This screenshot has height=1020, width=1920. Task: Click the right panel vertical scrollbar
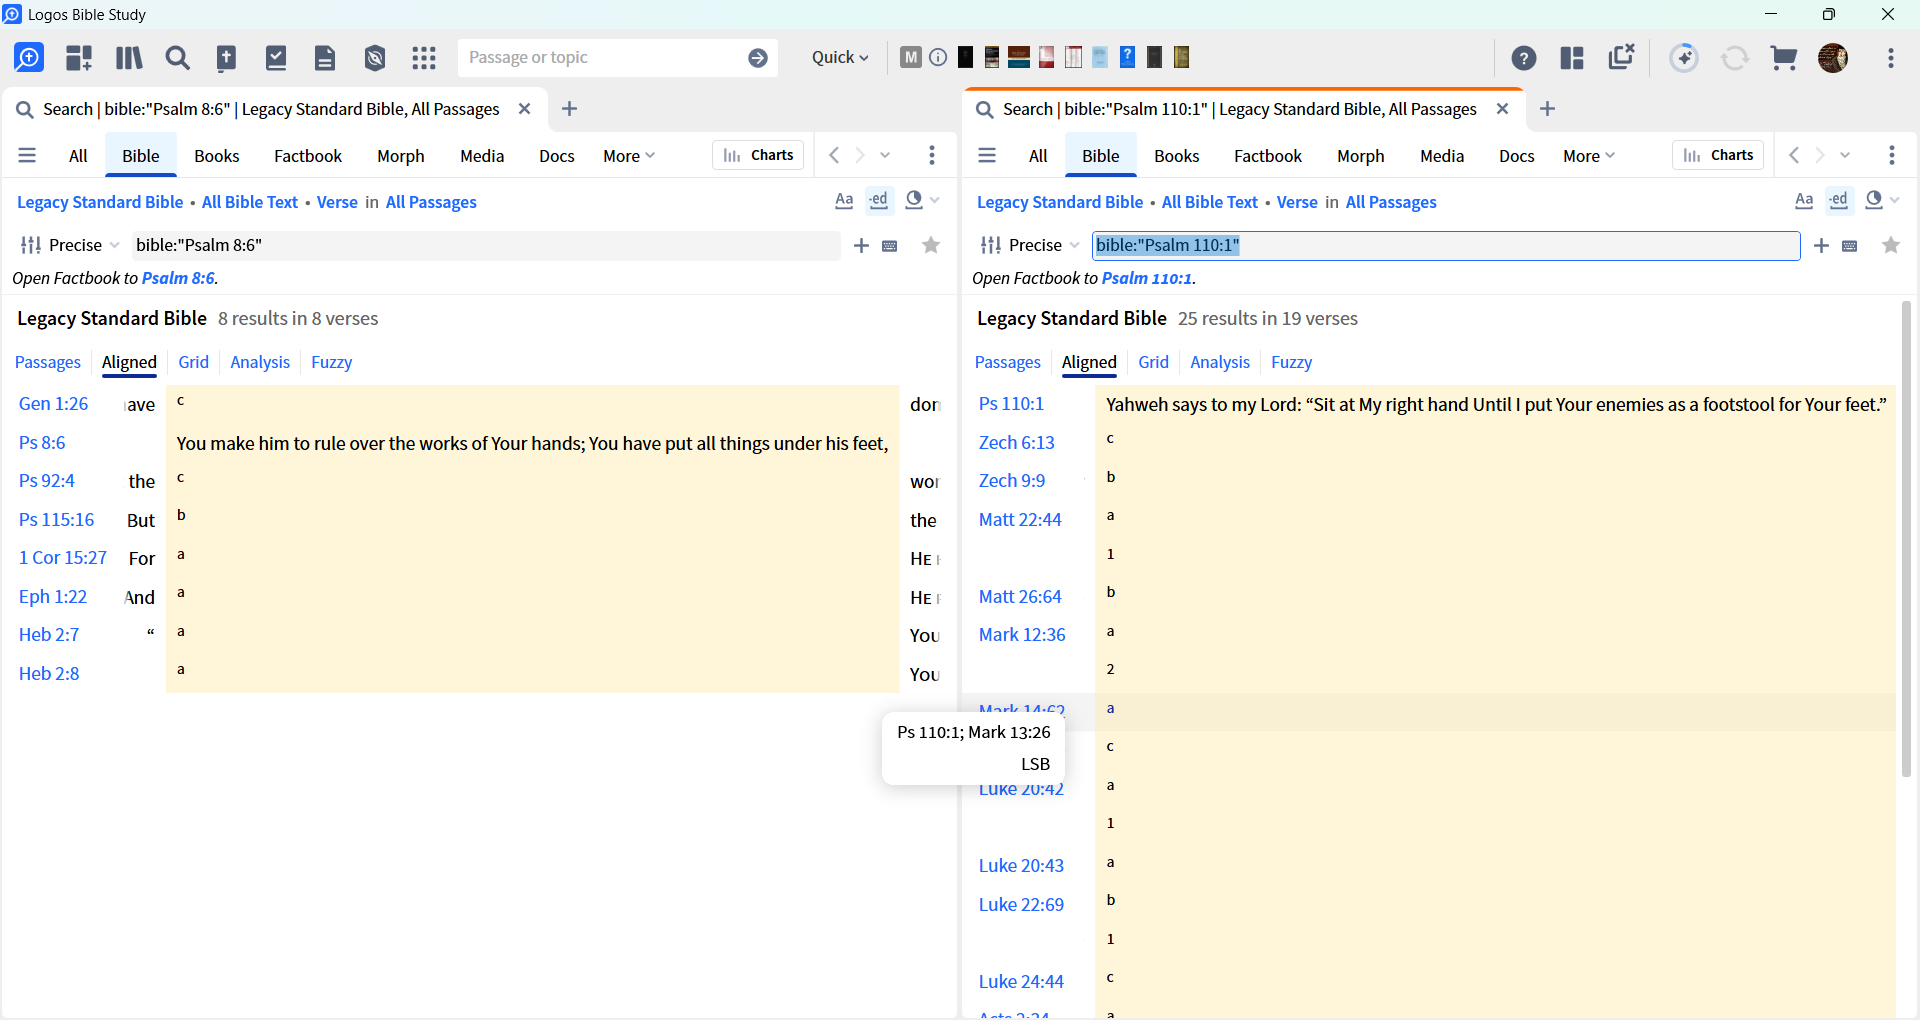[1906, 540]
